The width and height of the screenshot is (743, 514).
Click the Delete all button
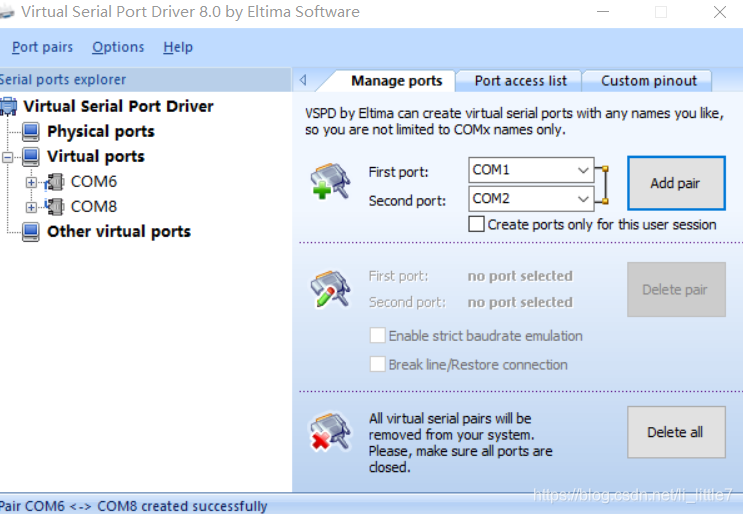tap(676, 432)
